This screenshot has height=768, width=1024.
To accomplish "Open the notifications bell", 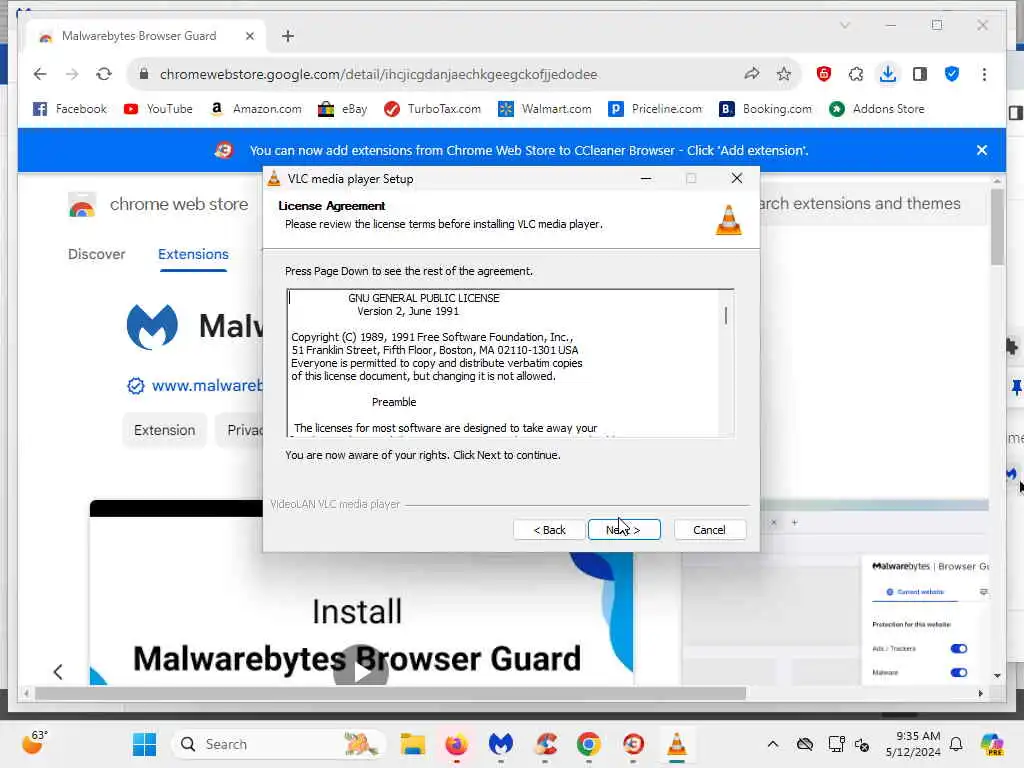I will (956, 744).
